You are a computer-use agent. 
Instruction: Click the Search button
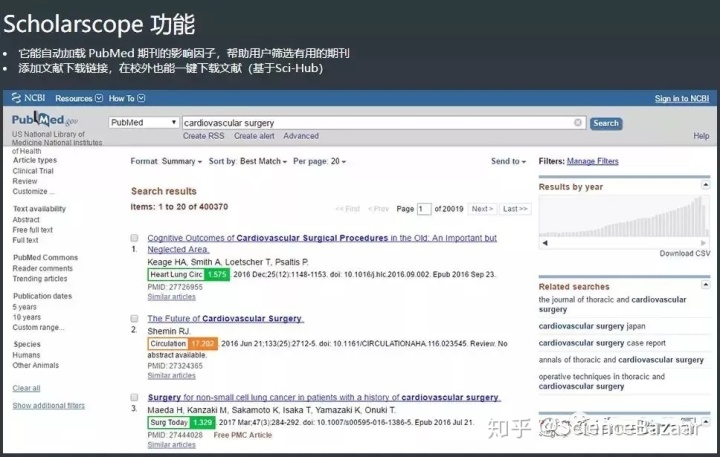tap(606, 123)
